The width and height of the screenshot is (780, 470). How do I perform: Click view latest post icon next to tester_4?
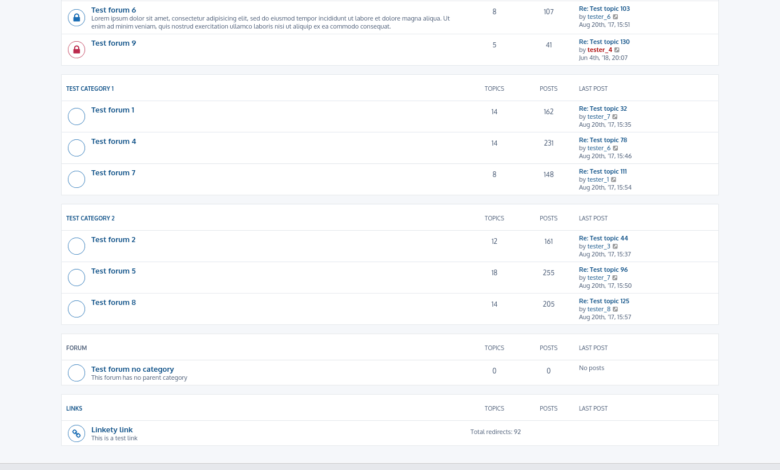click(x=617, y=50)
